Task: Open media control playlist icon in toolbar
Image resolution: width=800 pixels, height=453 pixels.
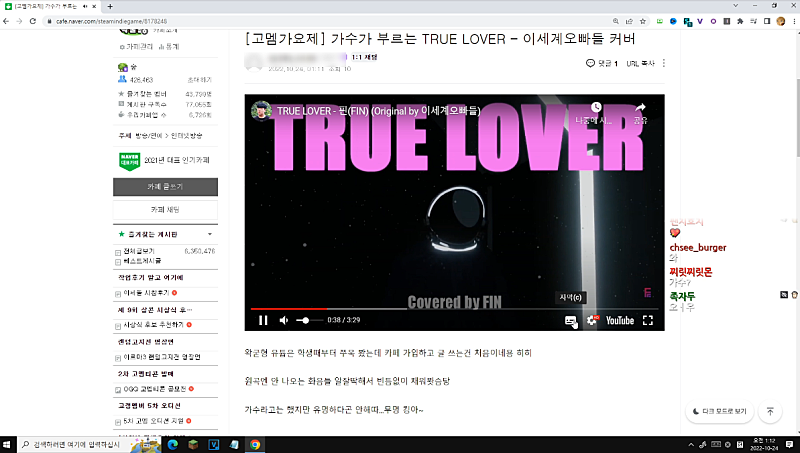Action: click(754, 21)
